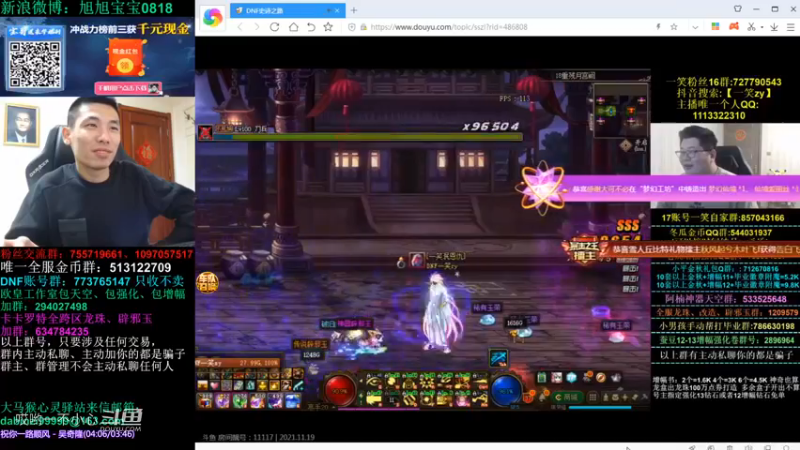Click the blue MP orb in game
The width and height of the screenshot is (800, 450).
[506, 391]
